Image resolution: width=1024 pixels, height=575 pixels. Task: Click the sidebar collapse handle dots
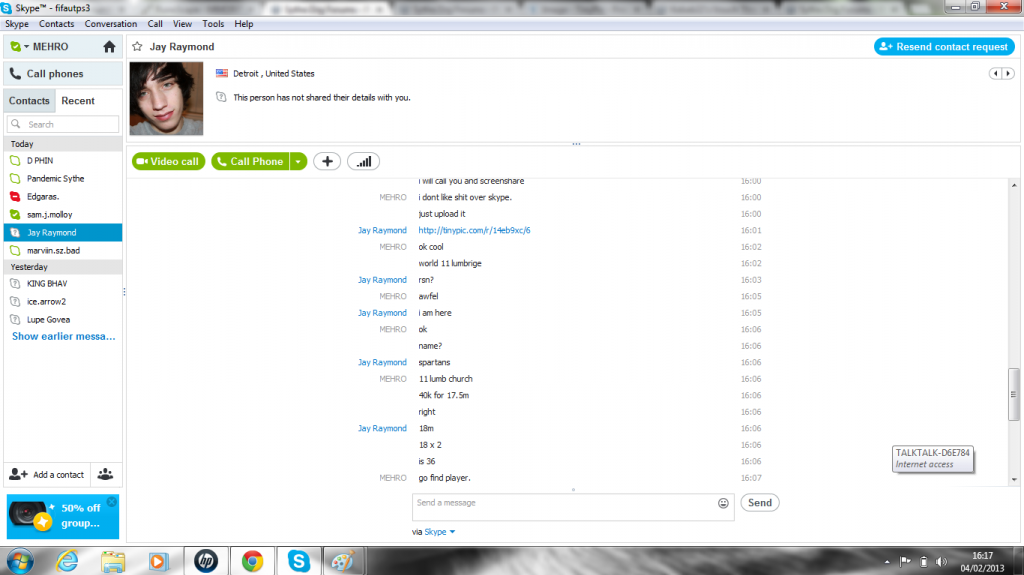coord(124,292)
